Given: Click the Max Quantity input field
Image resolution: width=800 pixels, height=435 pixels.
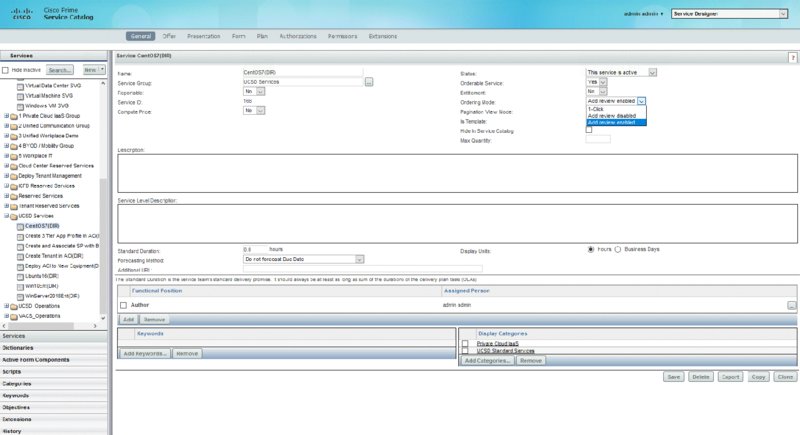Looking at the screenshot, I should pos(597,139).
